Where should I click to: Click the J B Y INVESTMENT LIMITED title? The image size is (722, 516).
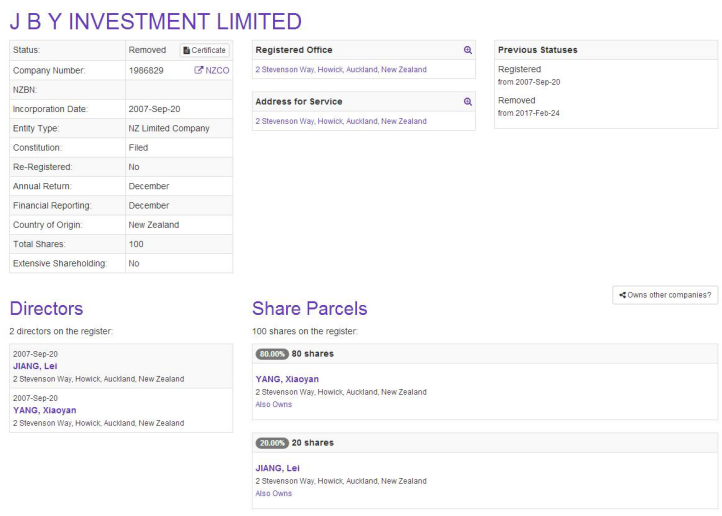(155, 21)
